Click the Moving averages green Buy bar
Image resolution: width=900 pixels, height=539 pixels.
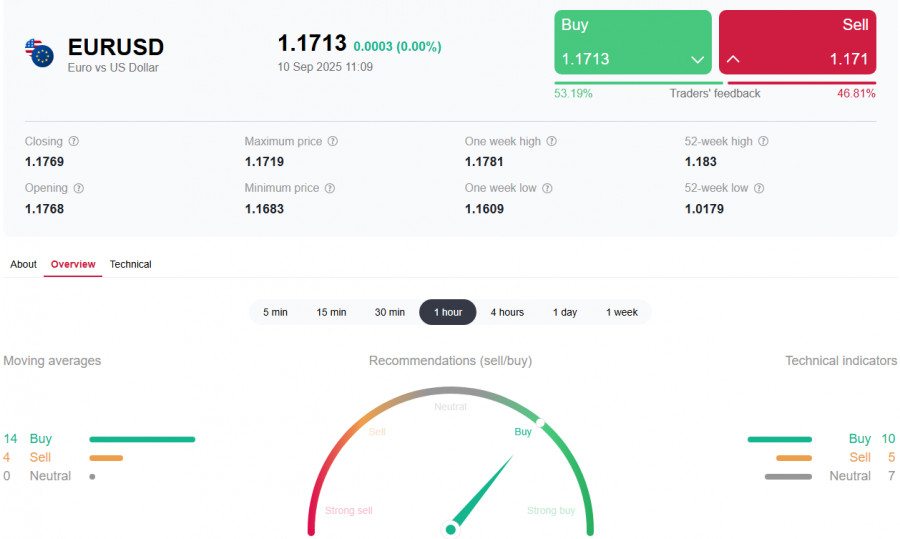tap(142, 439)
